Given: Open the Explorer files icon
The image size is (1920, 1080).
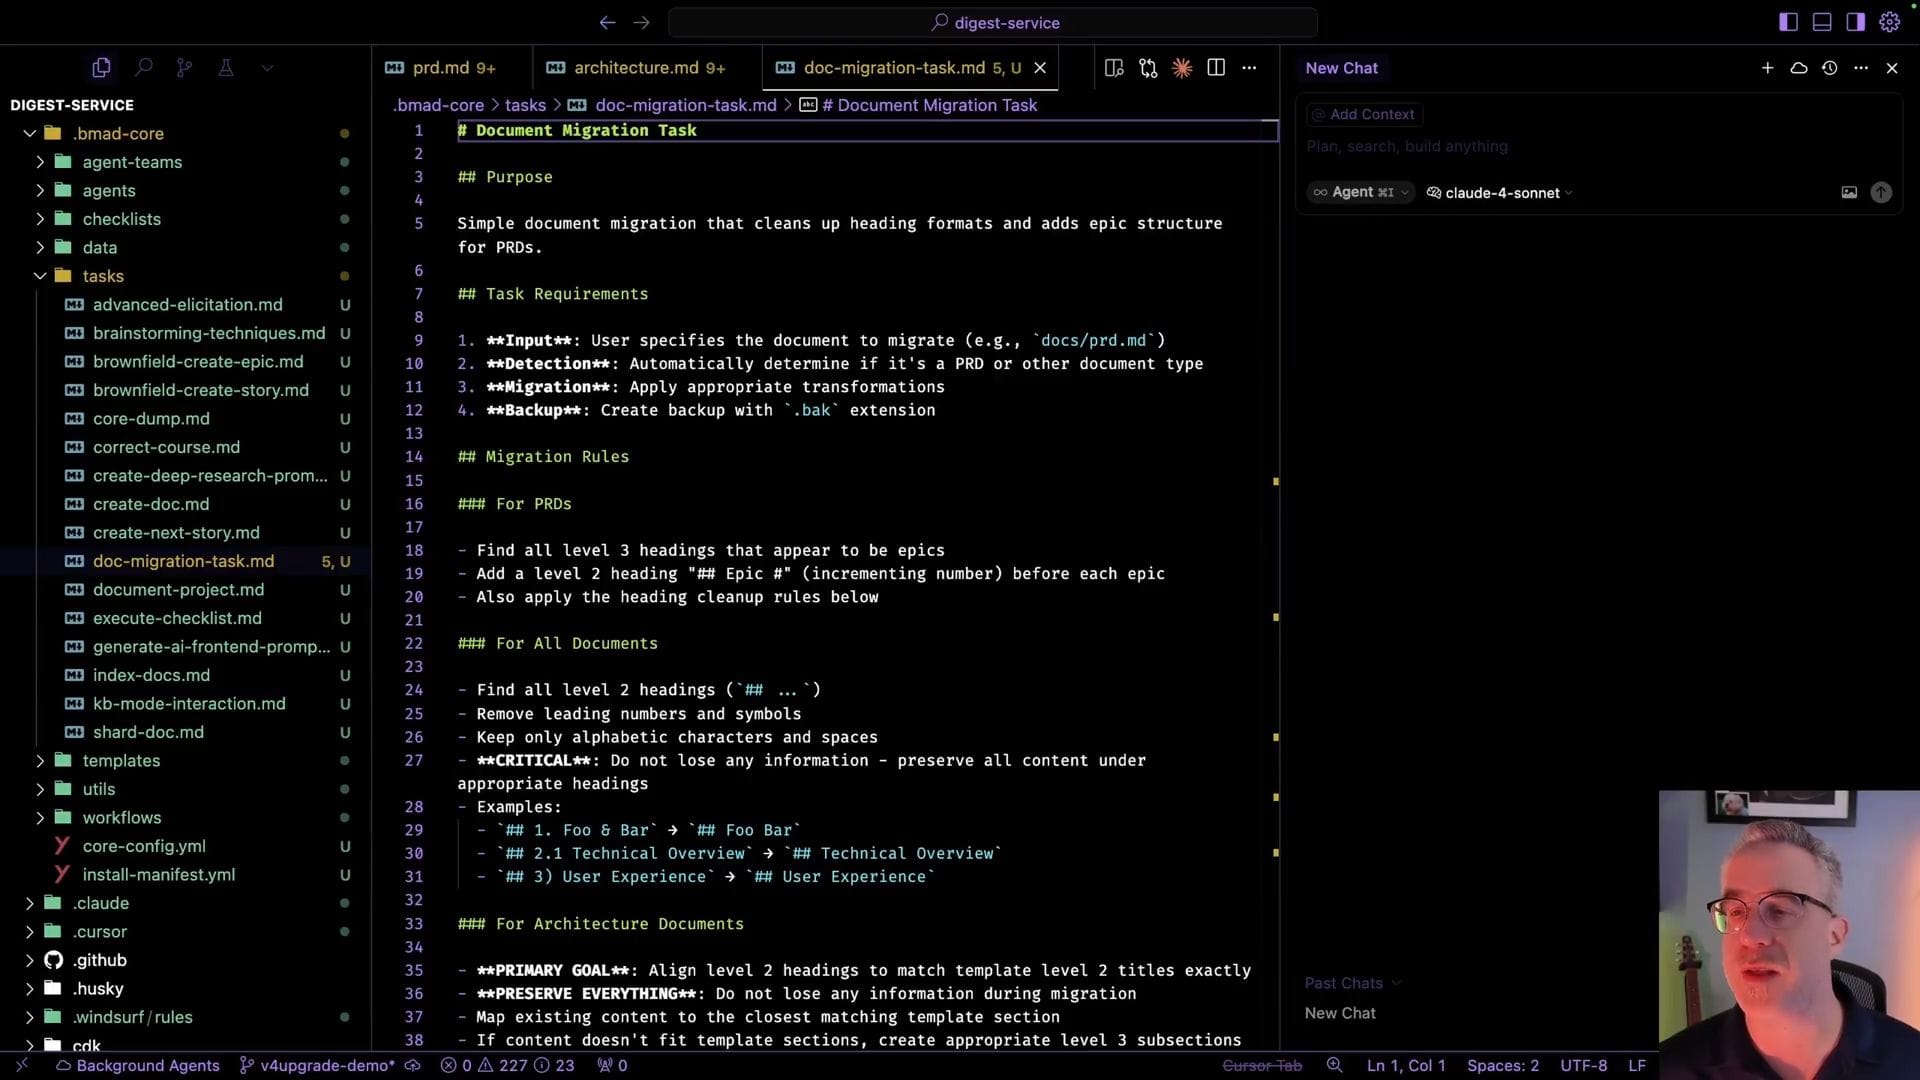Looking at the screenshot, I should click(101, 68).
